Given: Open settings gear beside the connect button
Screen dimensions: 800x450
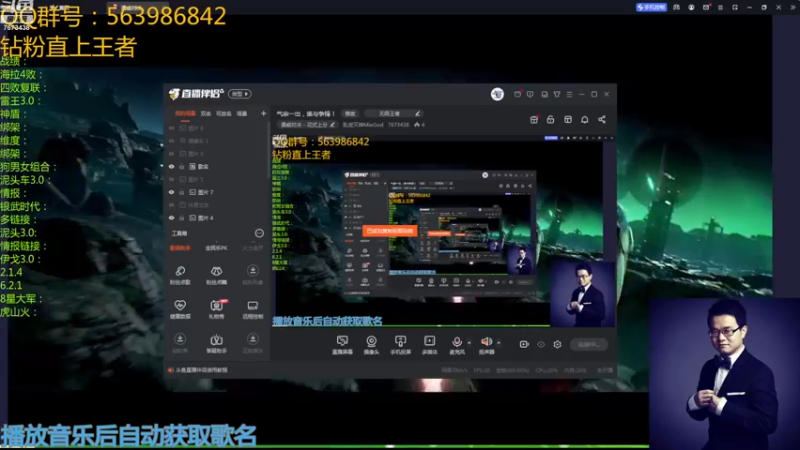Looking at the screenshot, I should pos(557,344).
